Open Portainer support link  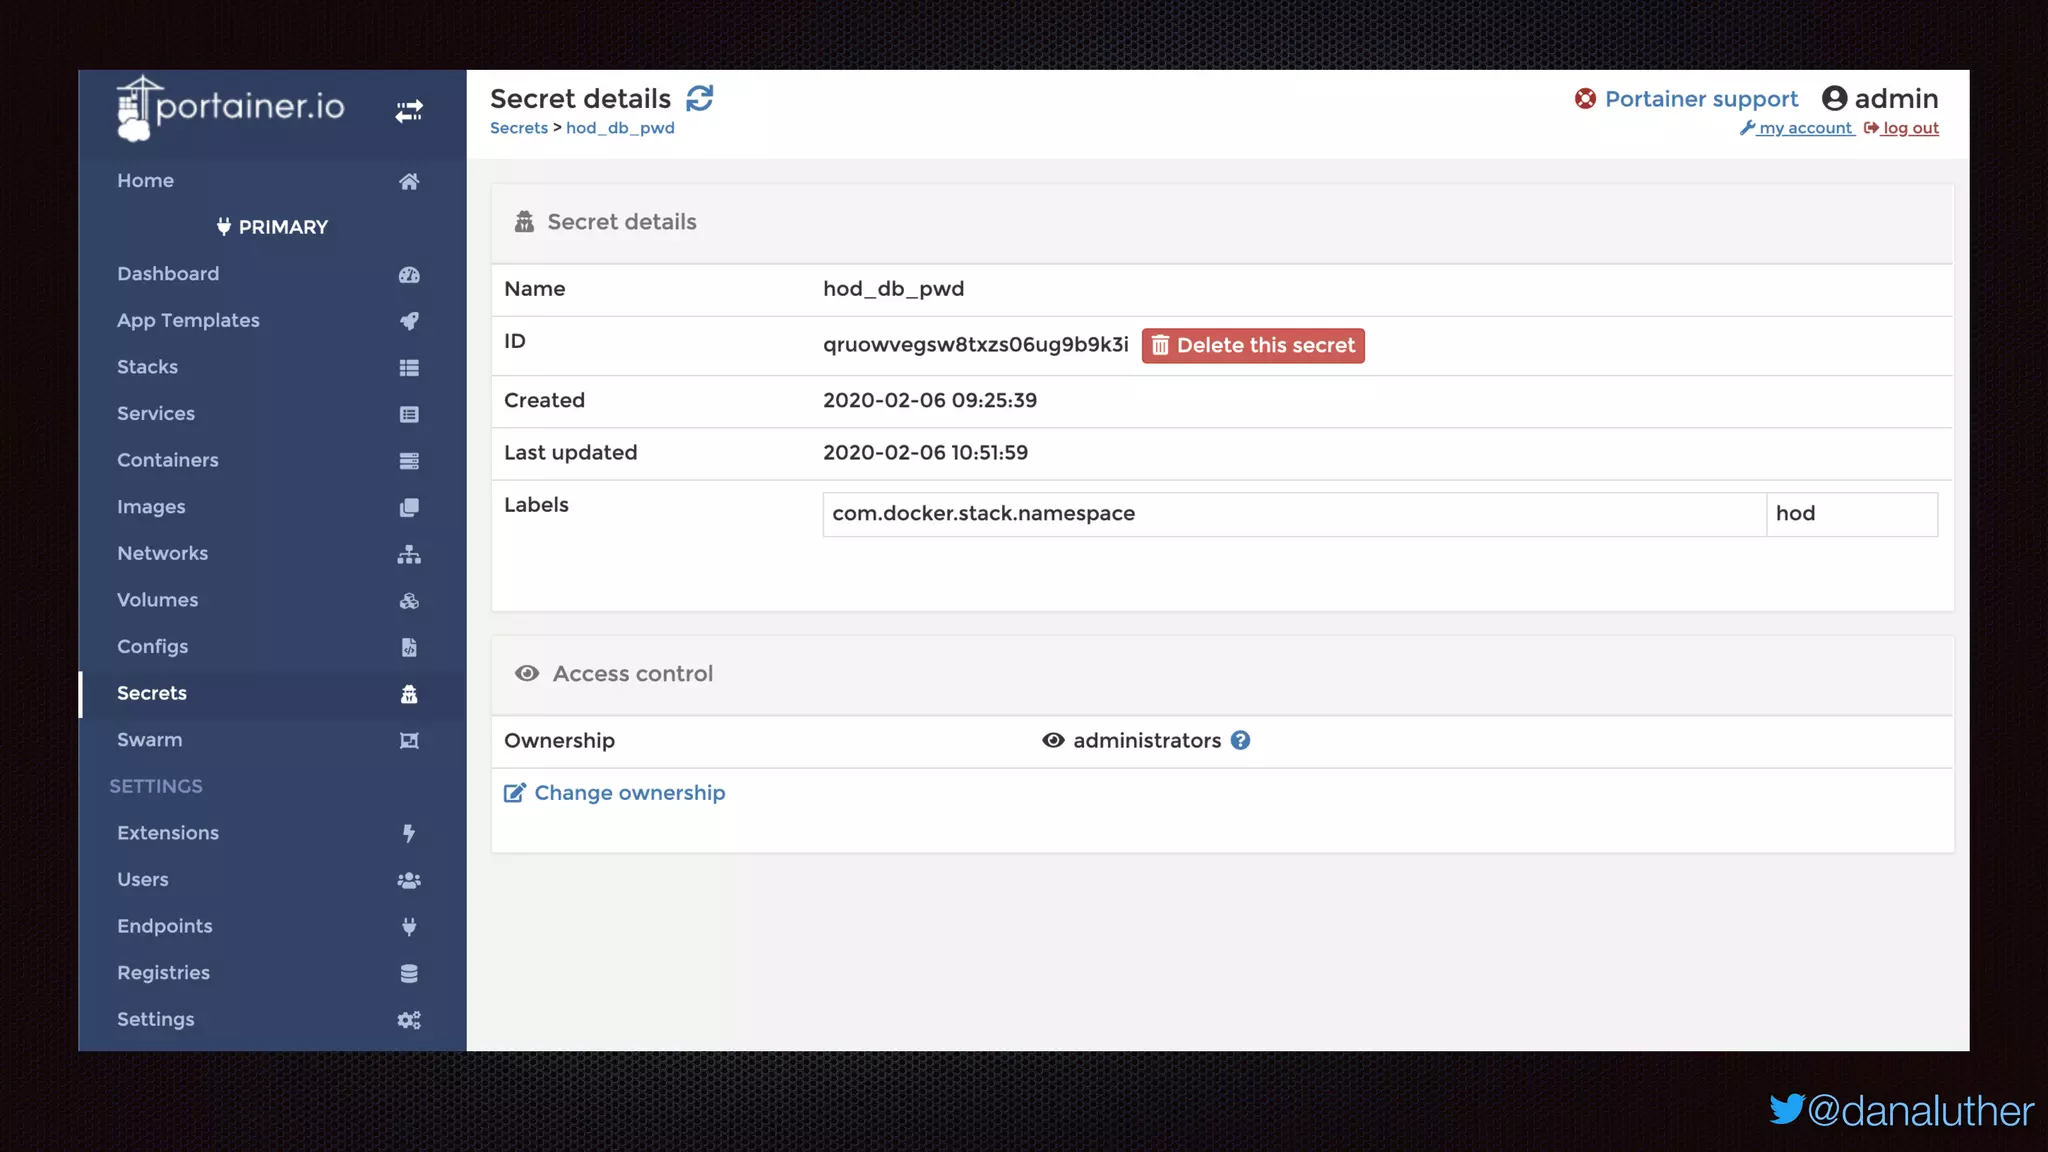pos(1700,99)
